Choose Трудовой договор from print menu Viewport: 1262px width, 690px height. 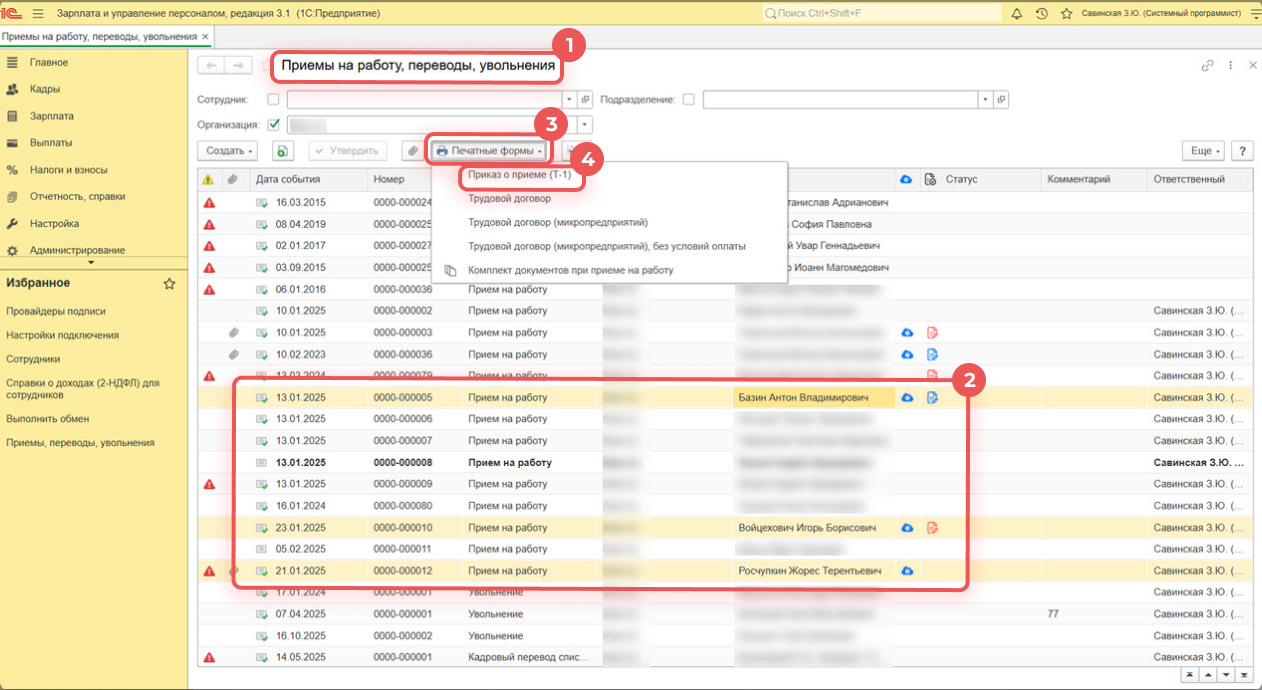point(509,199)
